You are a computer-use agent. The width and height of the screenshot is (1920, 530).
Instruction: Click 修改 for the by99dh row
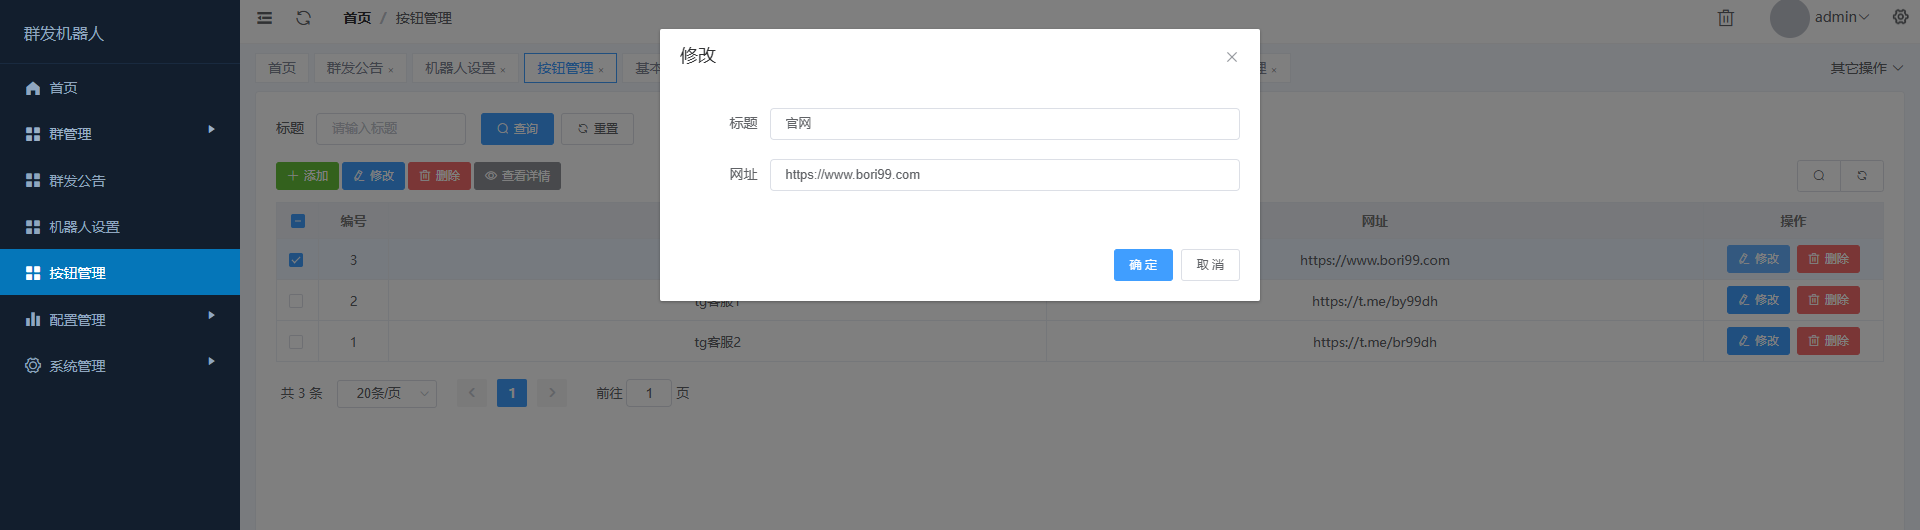pyautogui.click(x=1758, y=300)
